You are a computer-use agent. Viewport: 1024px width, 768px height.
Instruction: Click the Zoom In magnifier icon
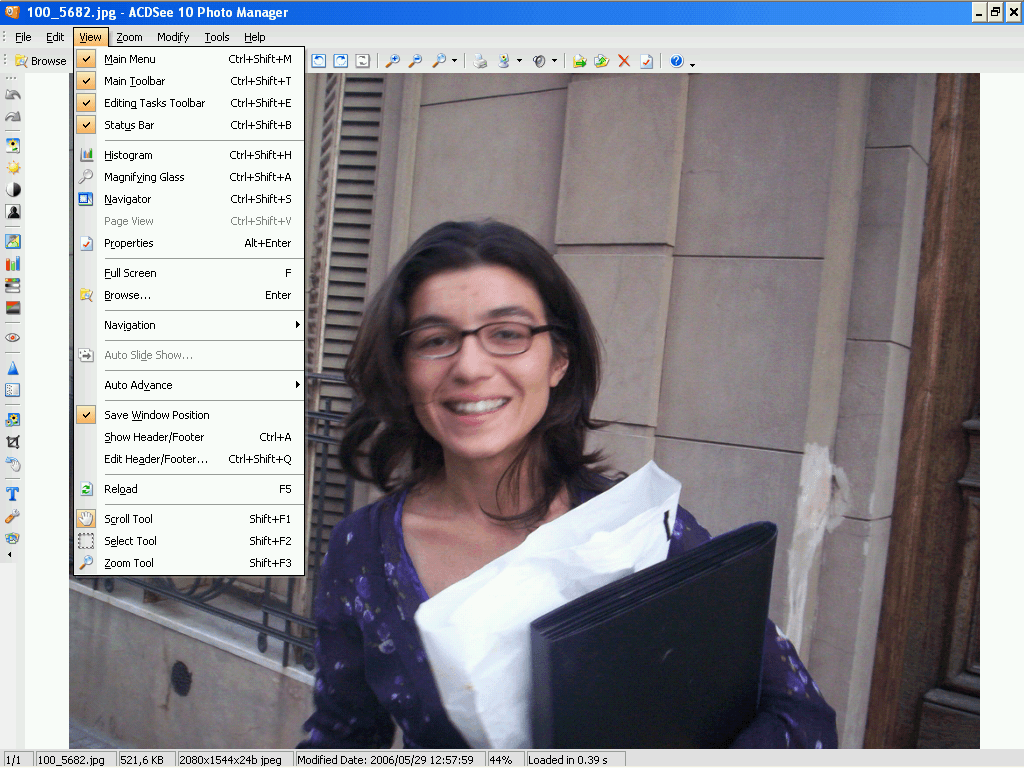pos(392,61)
